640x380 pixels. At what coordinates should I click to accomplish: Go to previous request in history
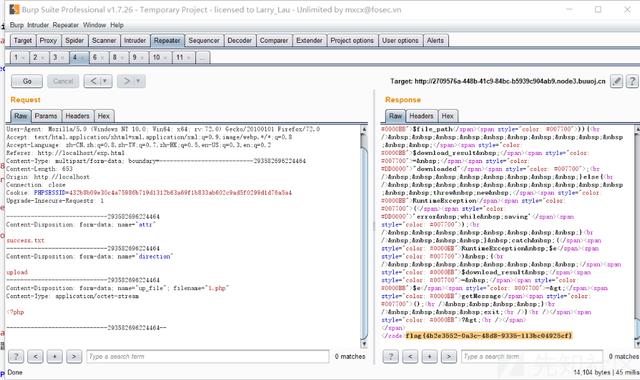coord(93,81)
